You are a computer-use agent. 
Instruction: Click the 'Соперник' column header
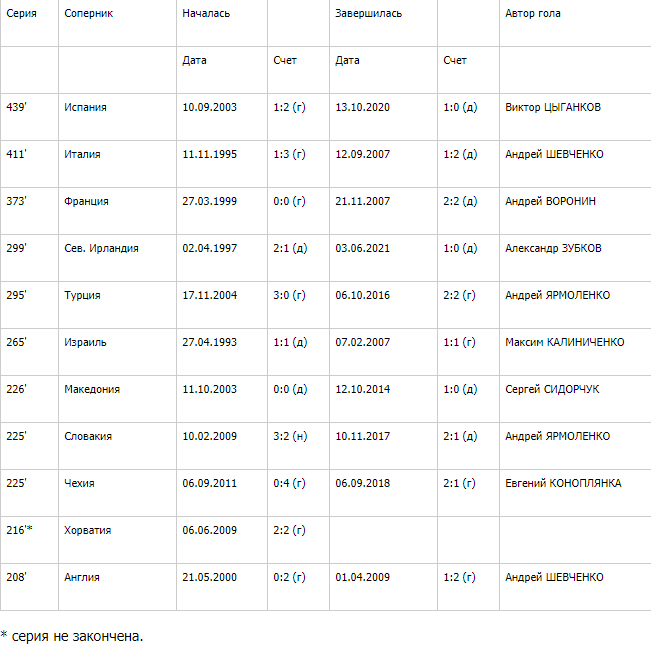click(88, 14)
